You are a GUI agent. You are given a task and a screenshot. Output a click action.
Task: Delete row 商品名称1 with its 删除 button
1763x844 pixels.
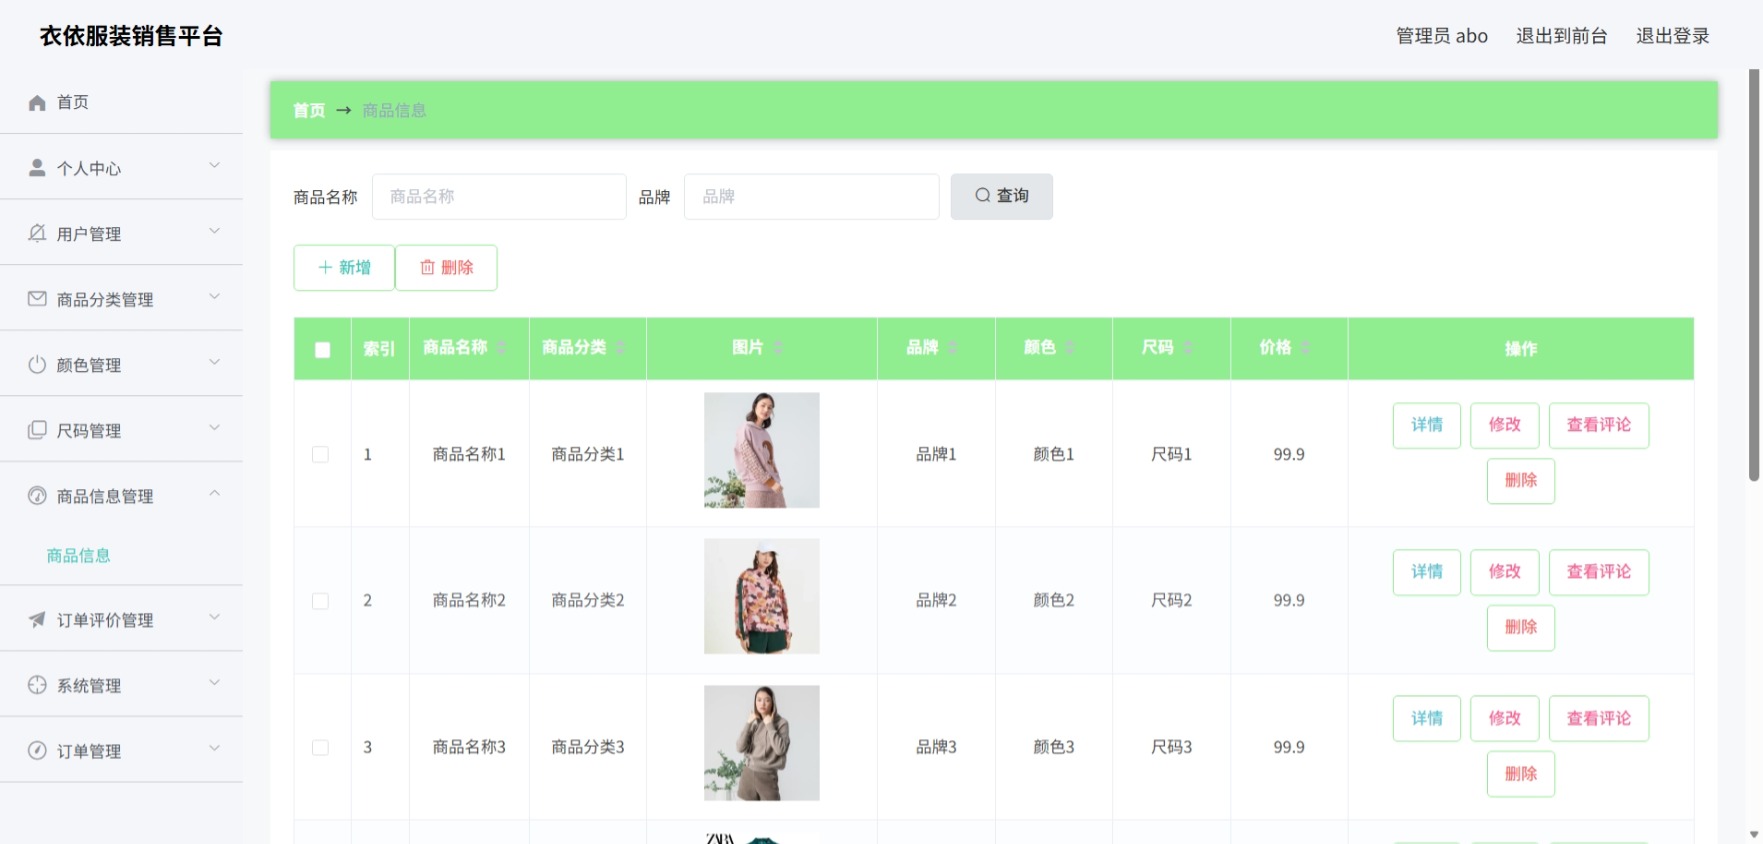[1521, 481]
